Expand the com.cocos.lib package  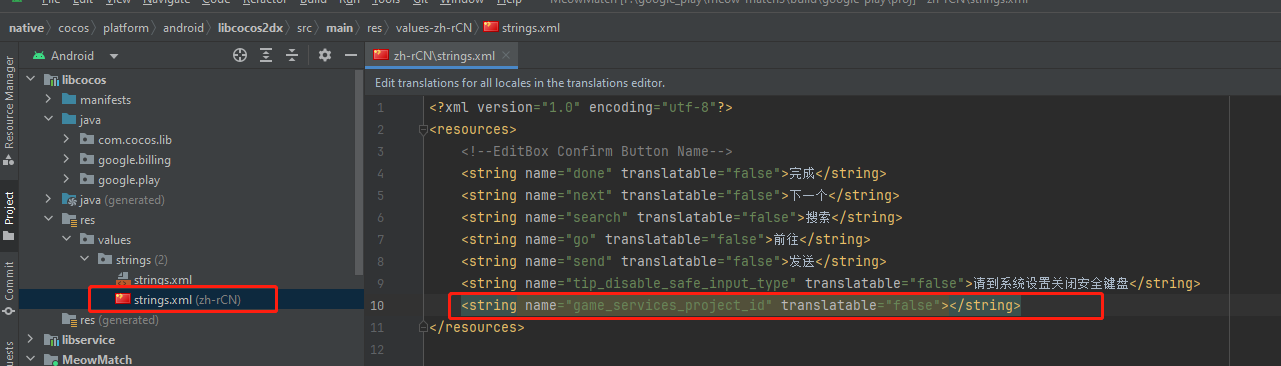coord(66,139)
